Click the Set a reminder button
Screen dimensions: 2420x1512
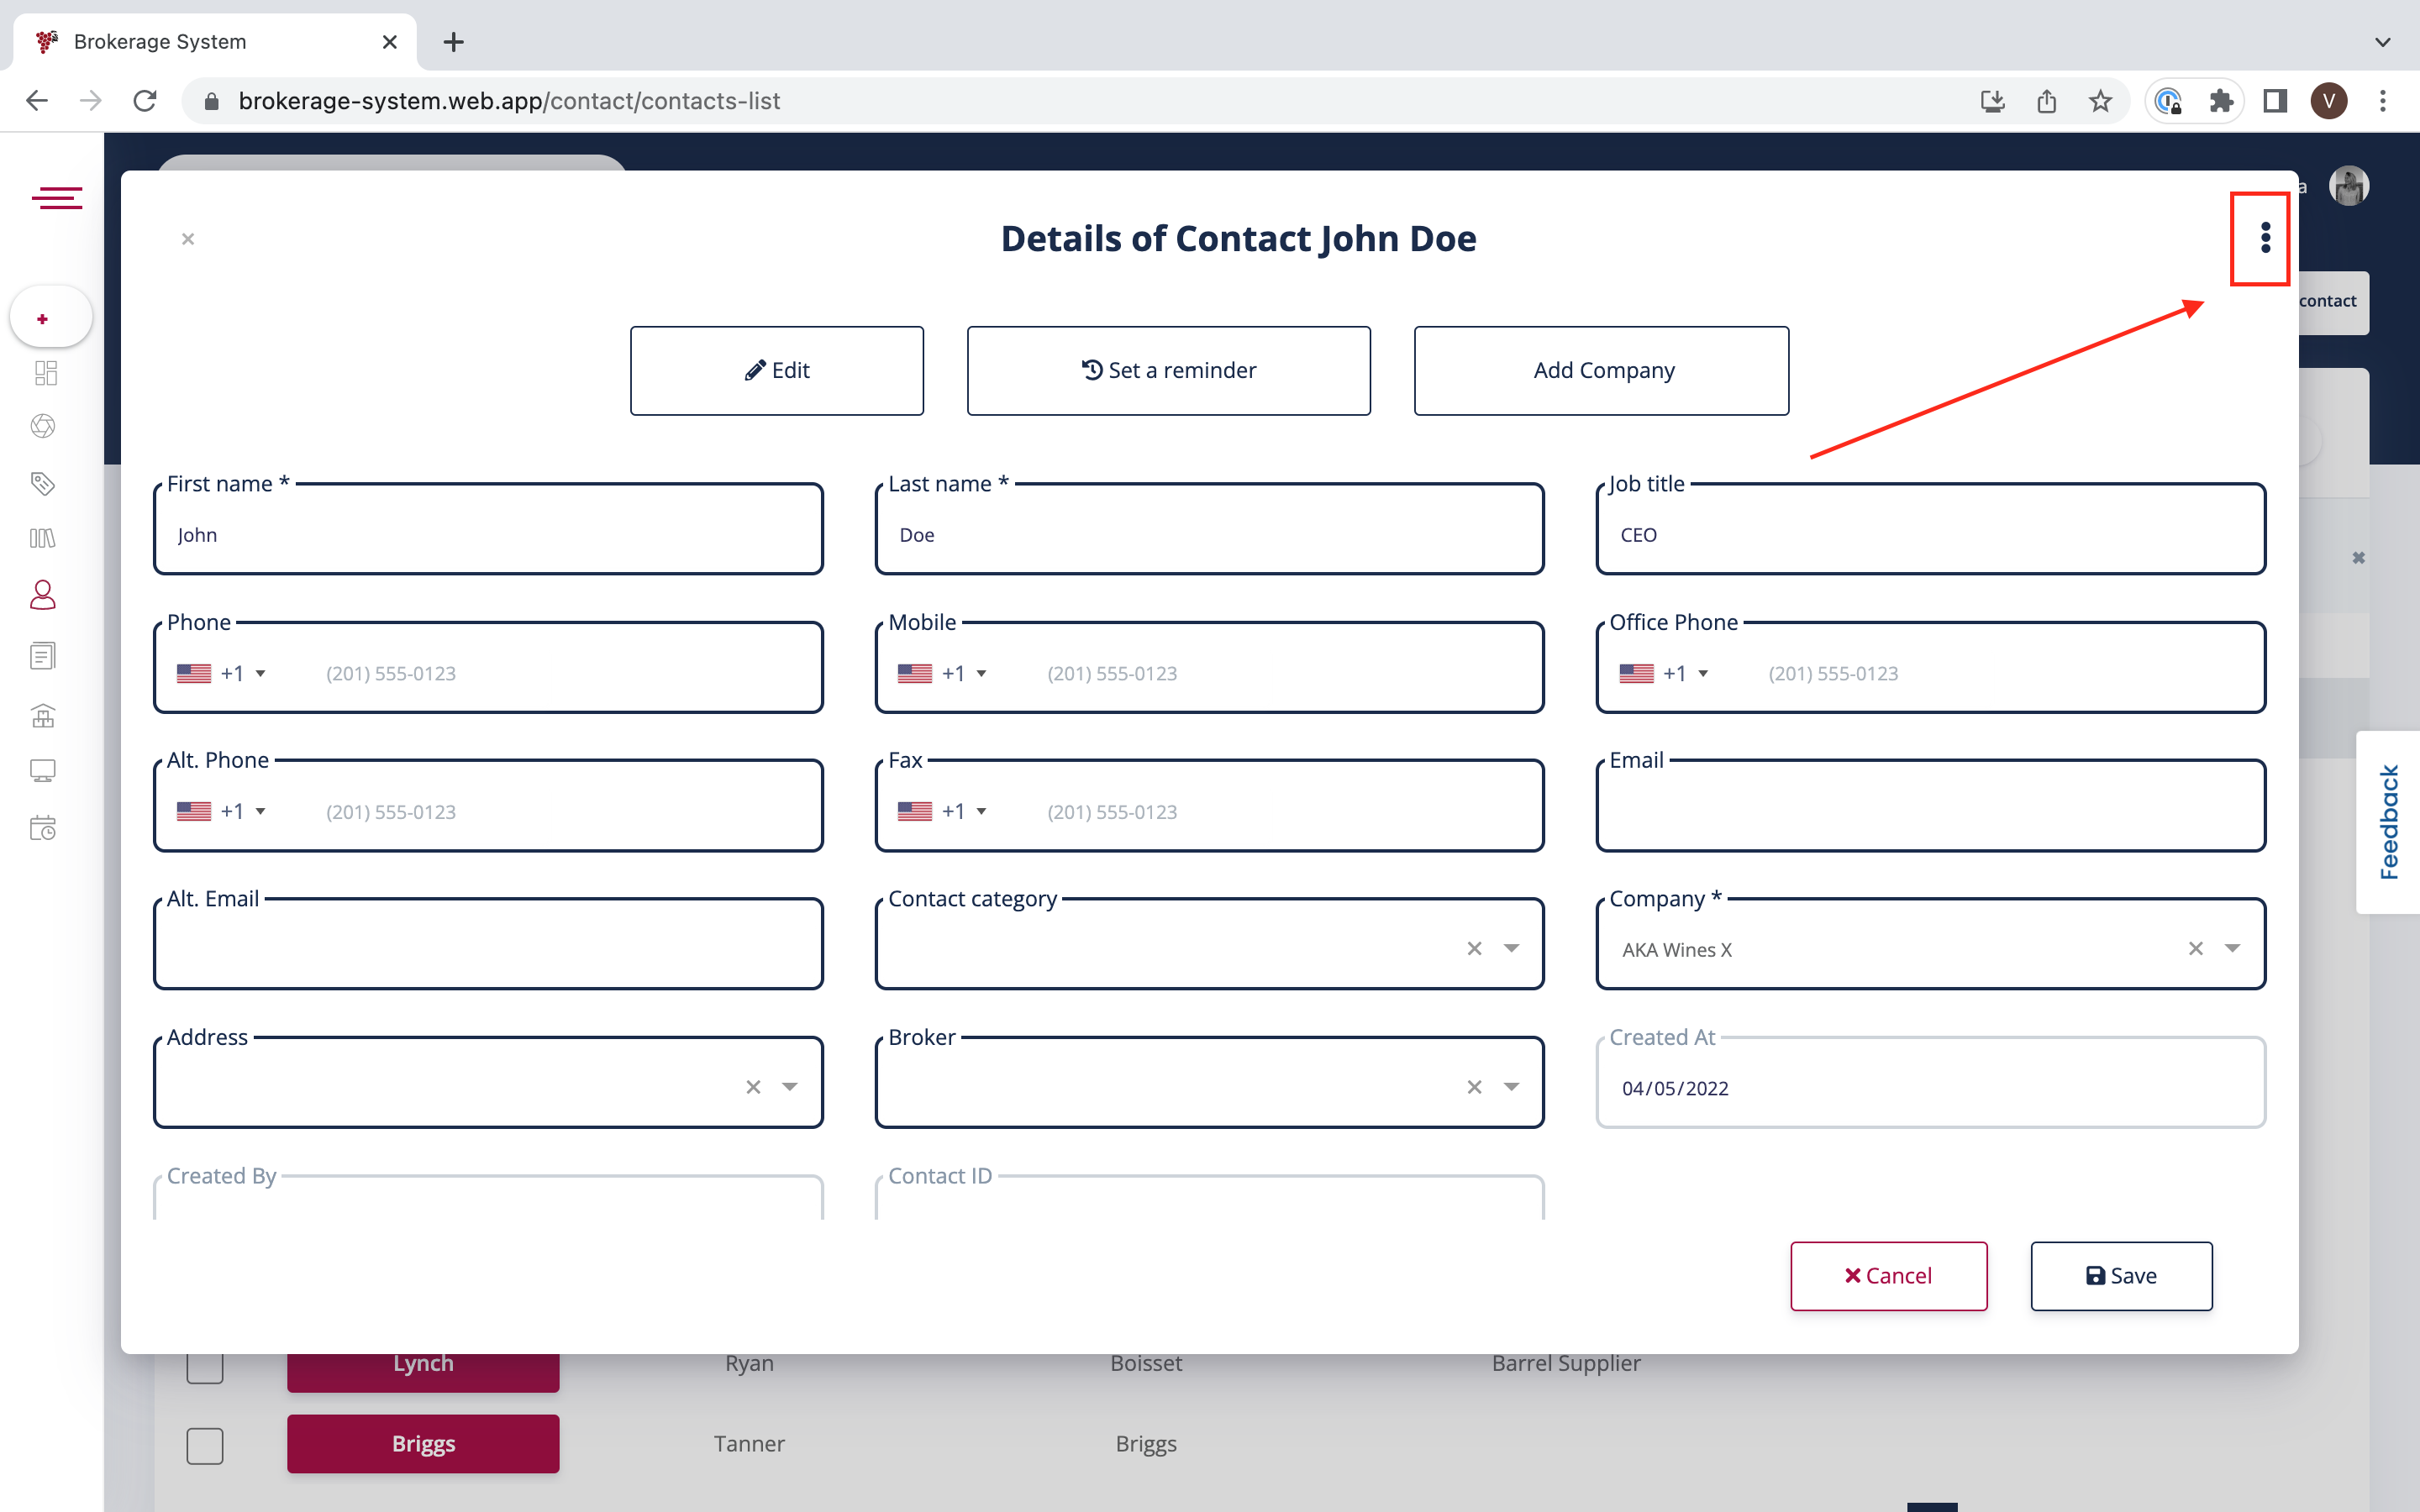1168,370
